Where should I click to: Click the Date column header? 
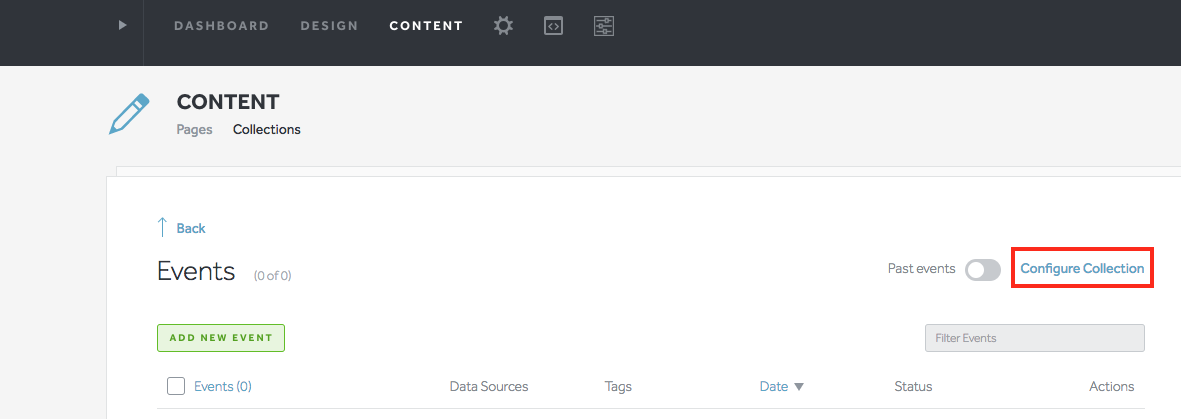[773, 386]
